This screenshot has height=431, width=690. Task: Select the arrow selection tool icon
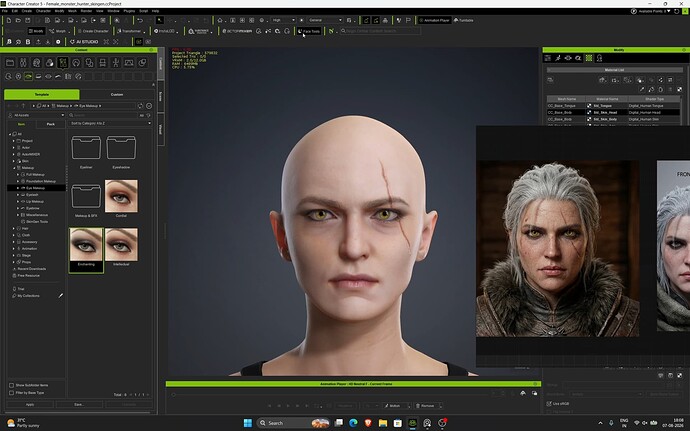160,20
